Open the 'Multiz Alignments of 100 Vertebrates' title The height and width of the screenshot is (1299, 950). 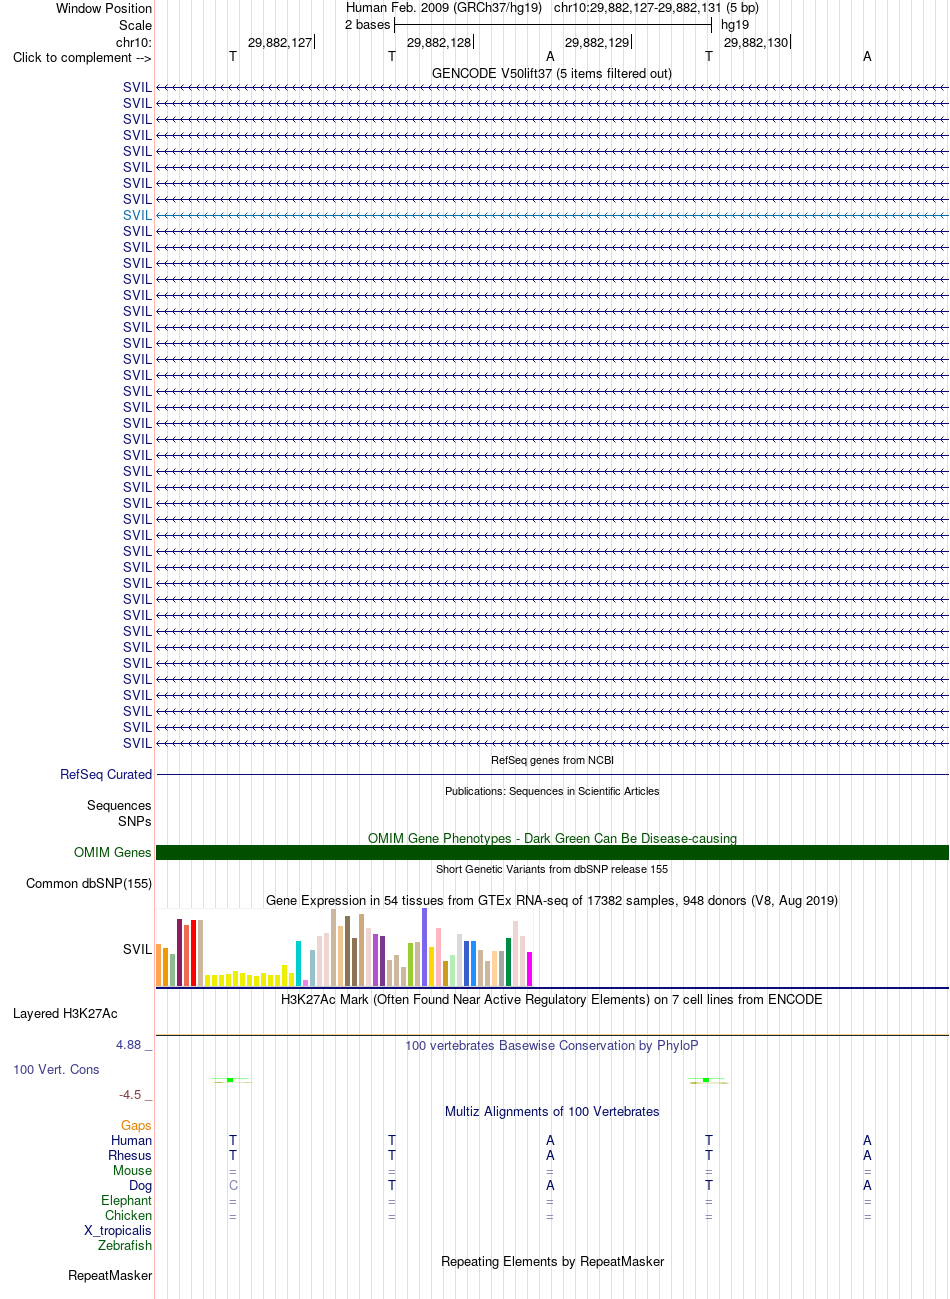(552, 1111)
